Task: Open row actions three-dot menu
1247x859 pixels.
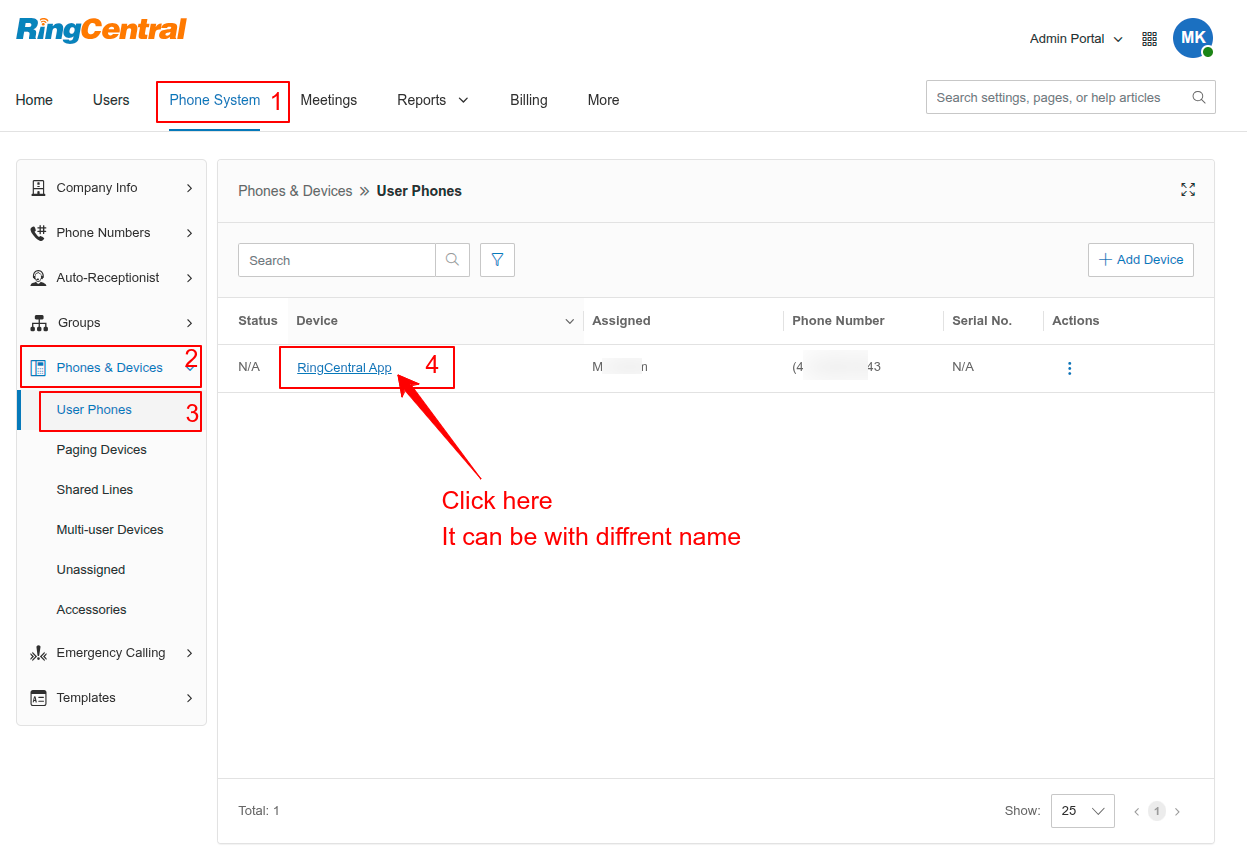Action: click(x=1069, y=368)
